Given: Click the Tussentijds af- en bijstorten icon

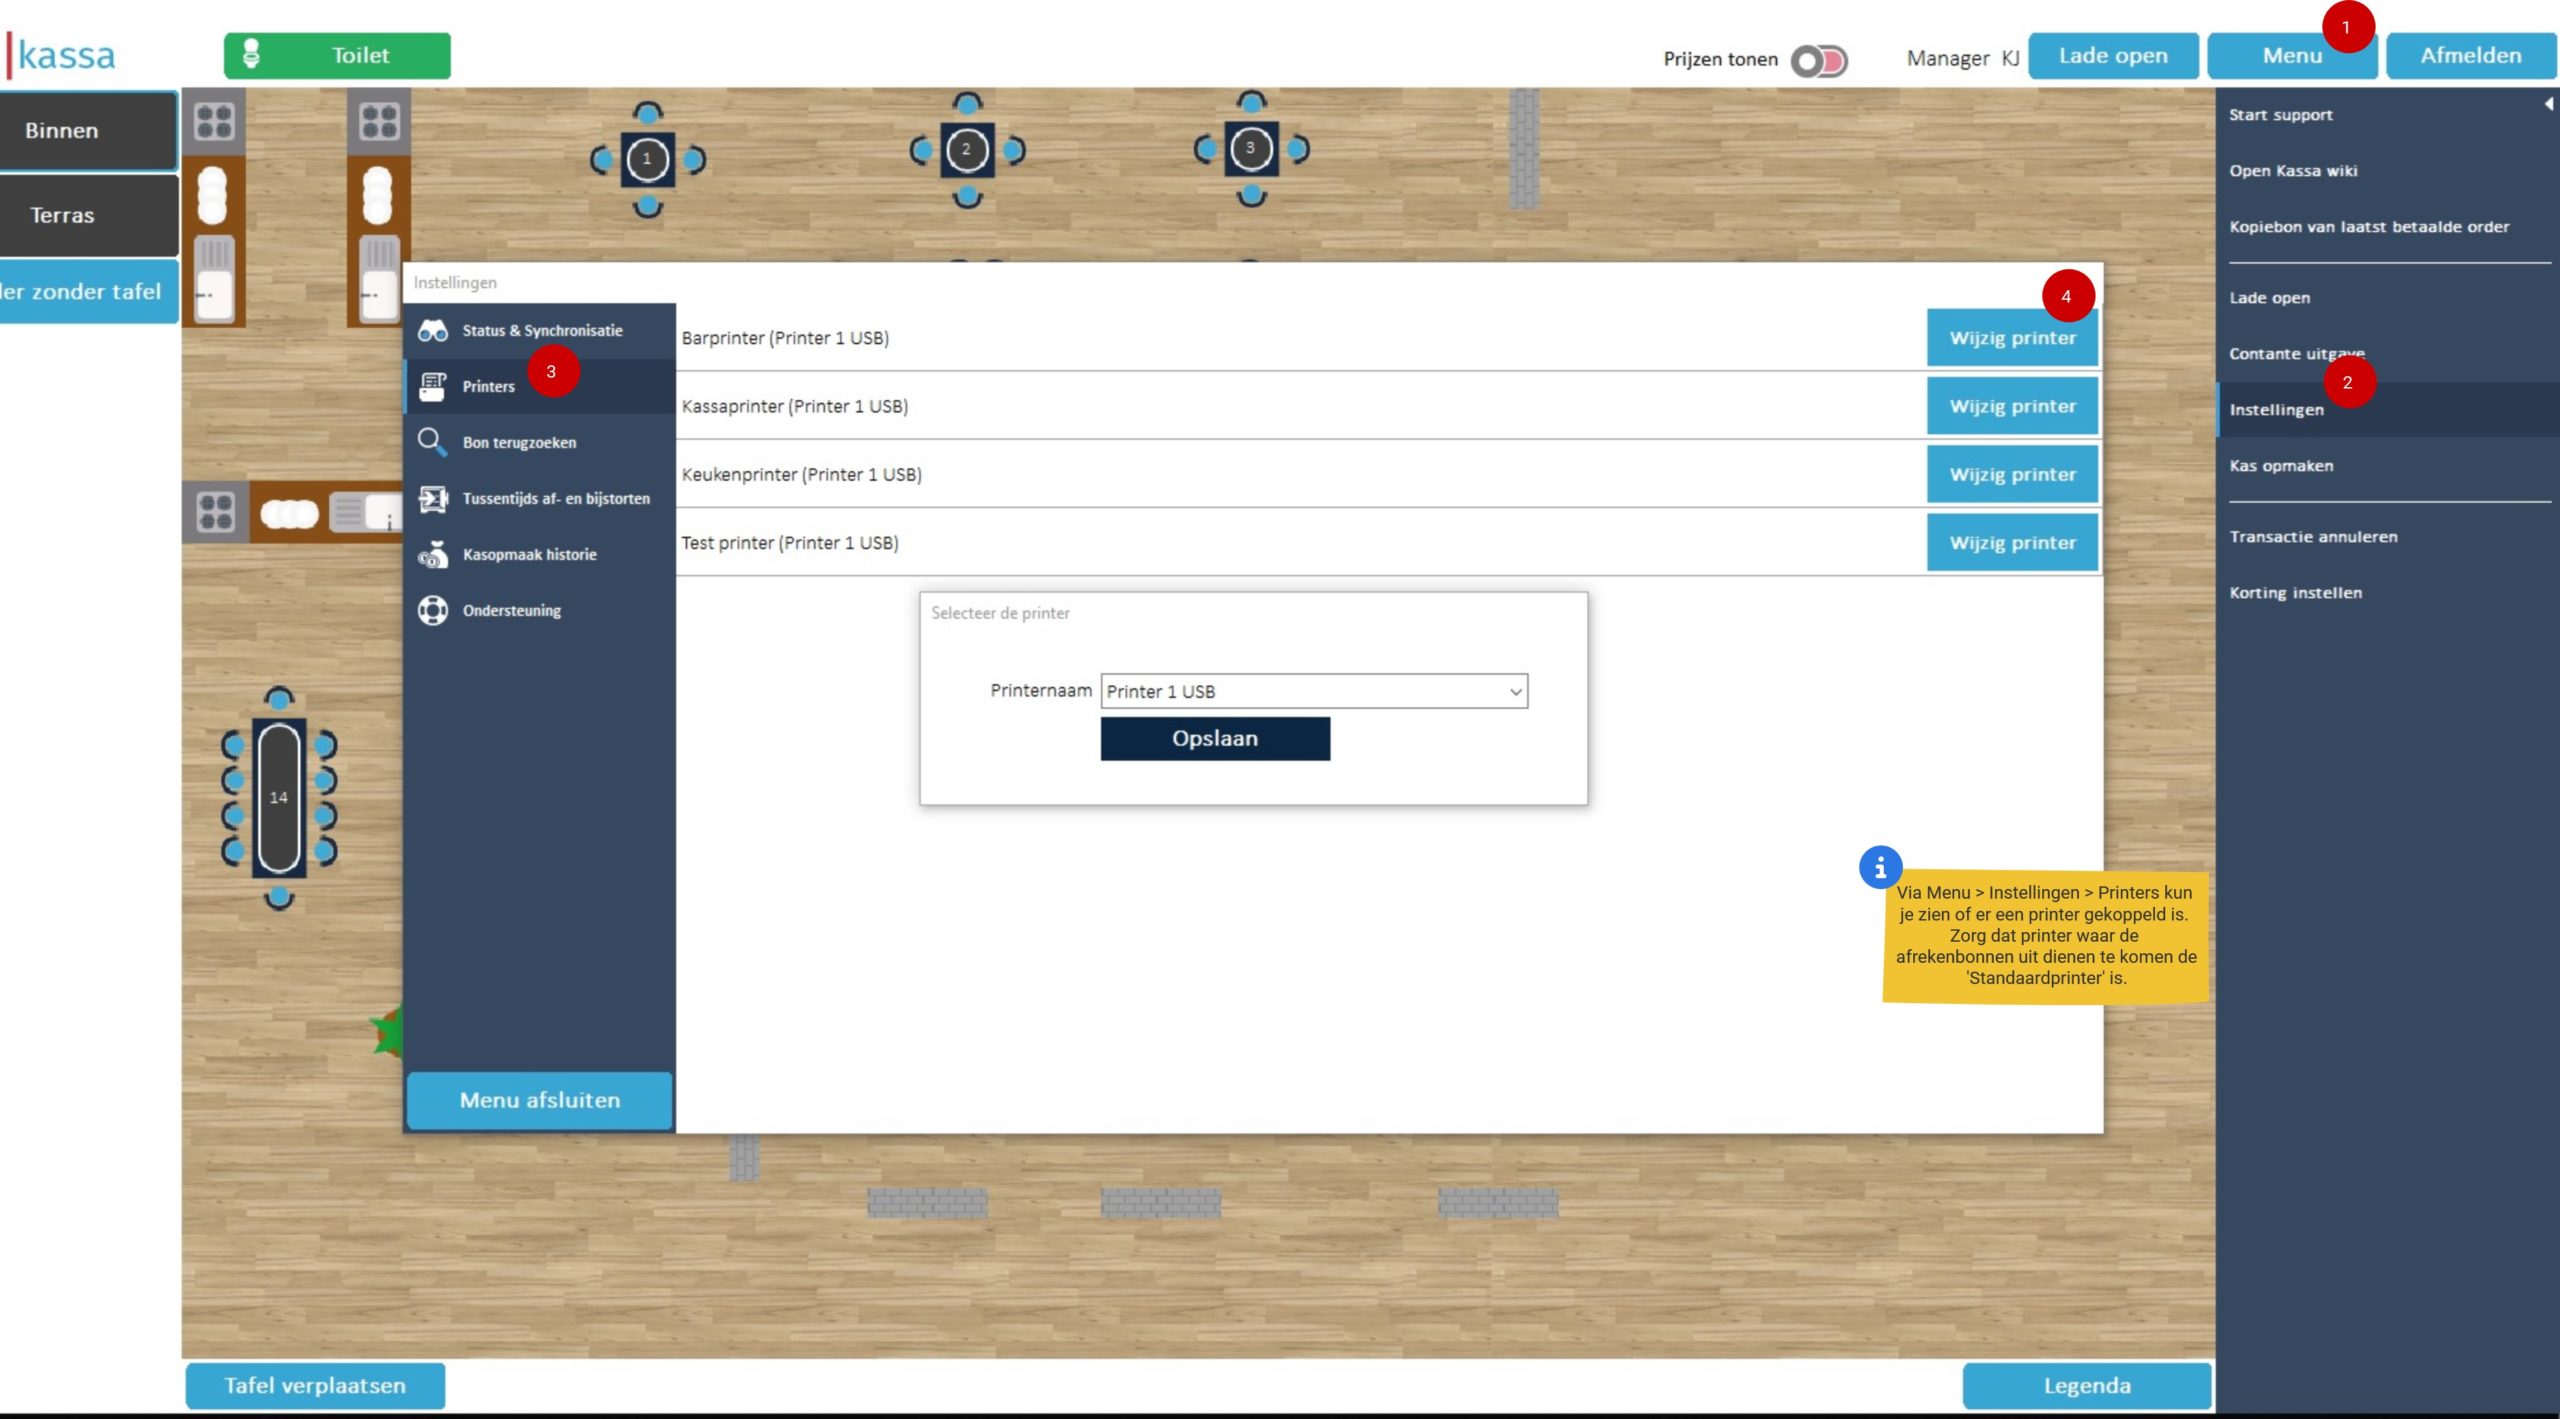Looking at the screenshot, I should (x=432, y=498).
